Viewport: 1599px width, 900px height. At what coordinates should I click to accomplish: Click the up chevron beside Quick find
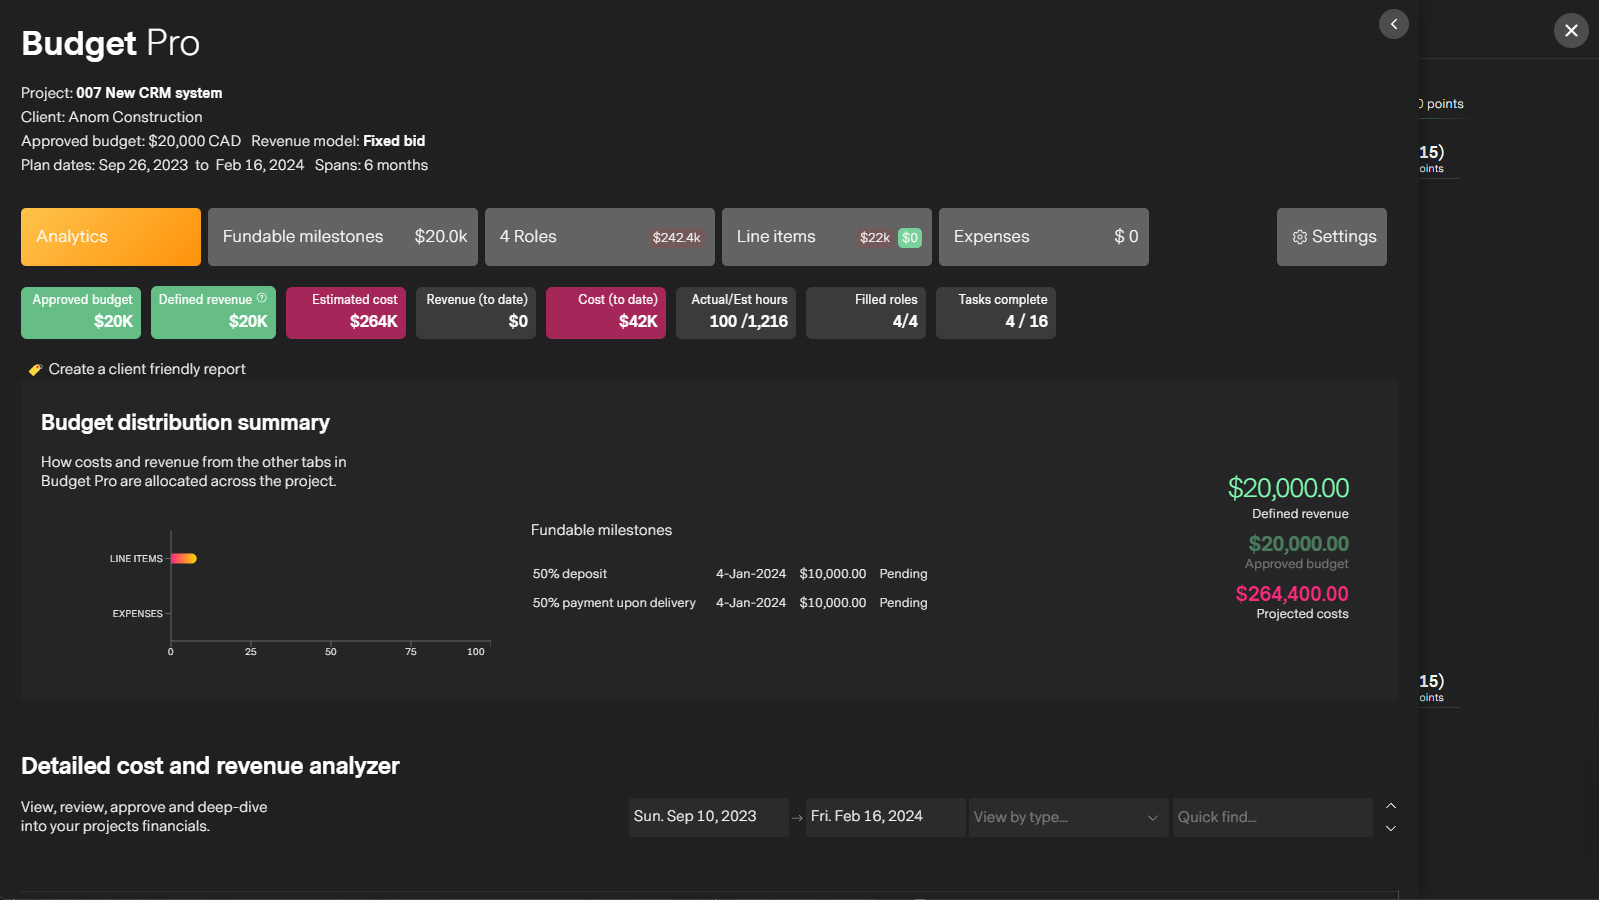coord(1390,806)
